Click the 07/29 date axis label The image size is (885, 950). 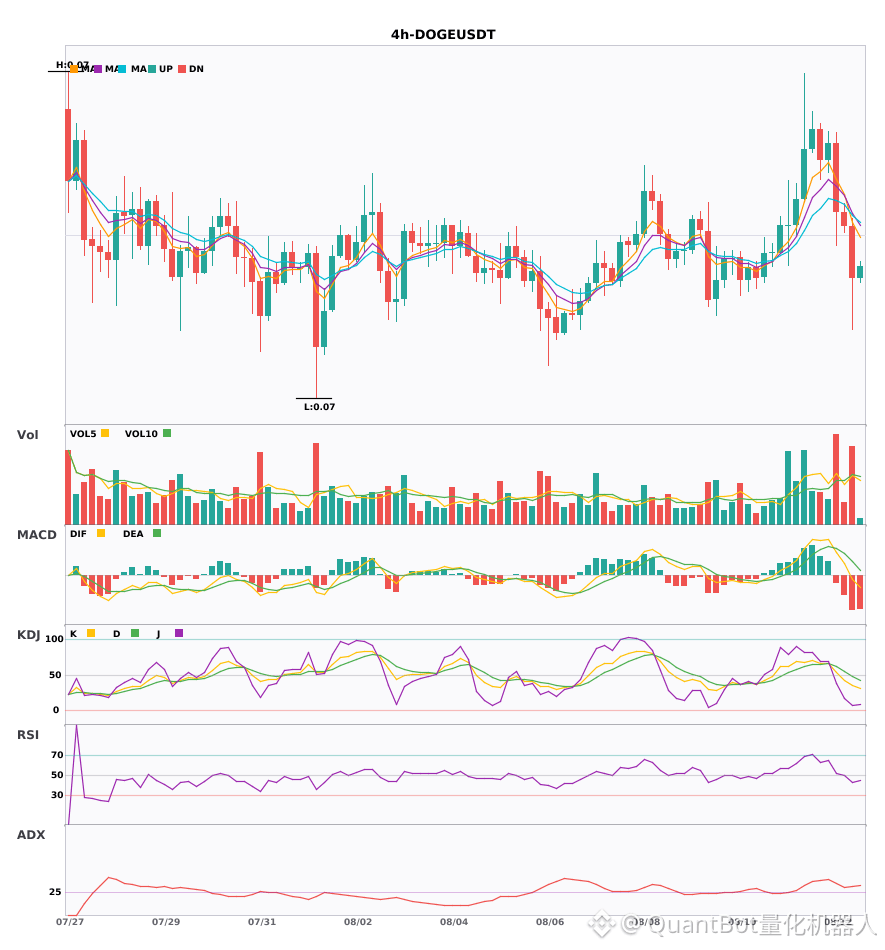click(166, 922)
